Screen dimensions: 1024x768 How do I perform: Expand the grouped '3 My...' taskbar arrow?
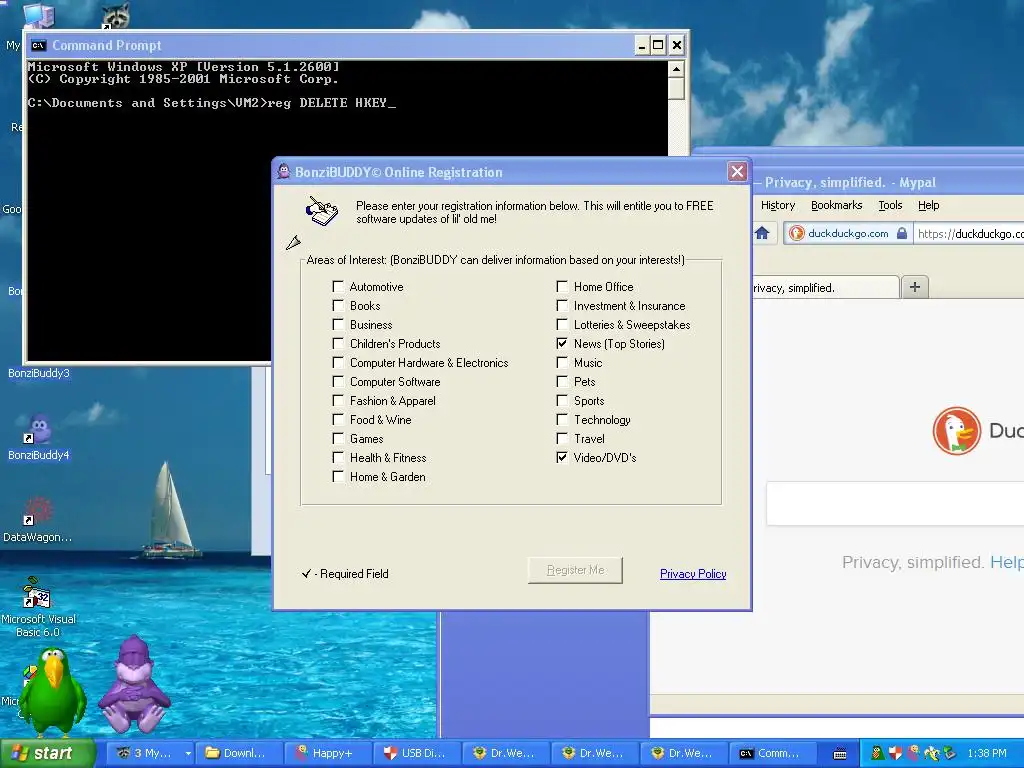187,754
